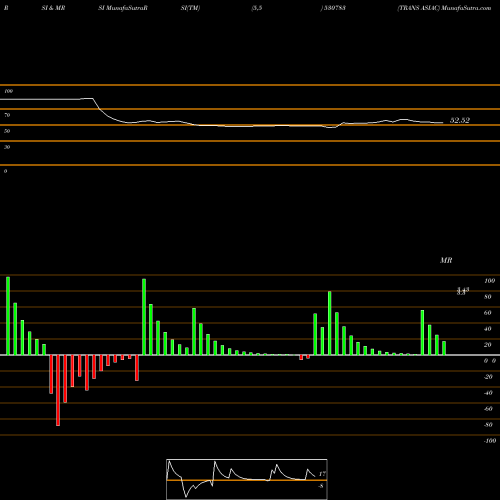
Task: Click the MR axis label 40
Action: (x=488, y=329)
